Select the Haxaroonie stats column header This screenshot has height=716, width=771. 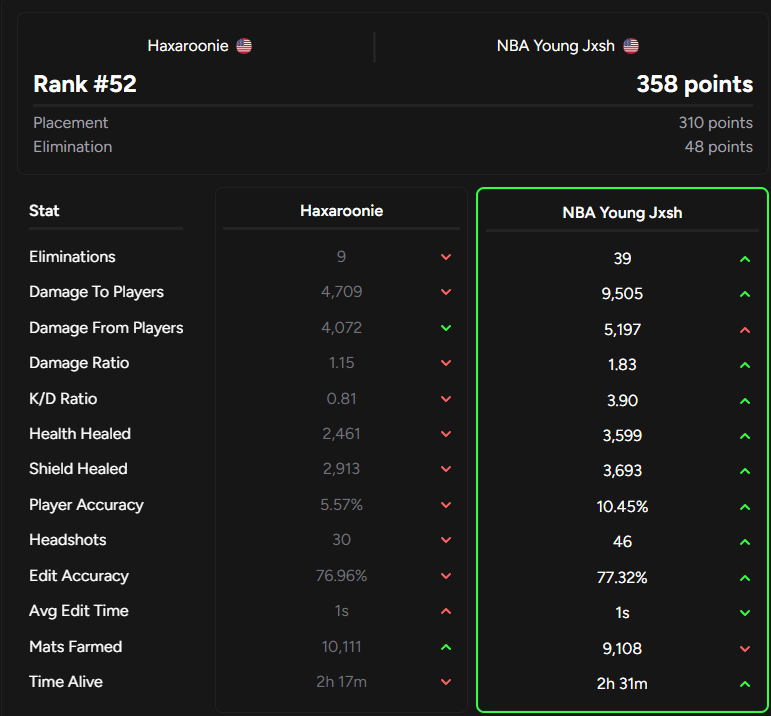tap(341, 210)
